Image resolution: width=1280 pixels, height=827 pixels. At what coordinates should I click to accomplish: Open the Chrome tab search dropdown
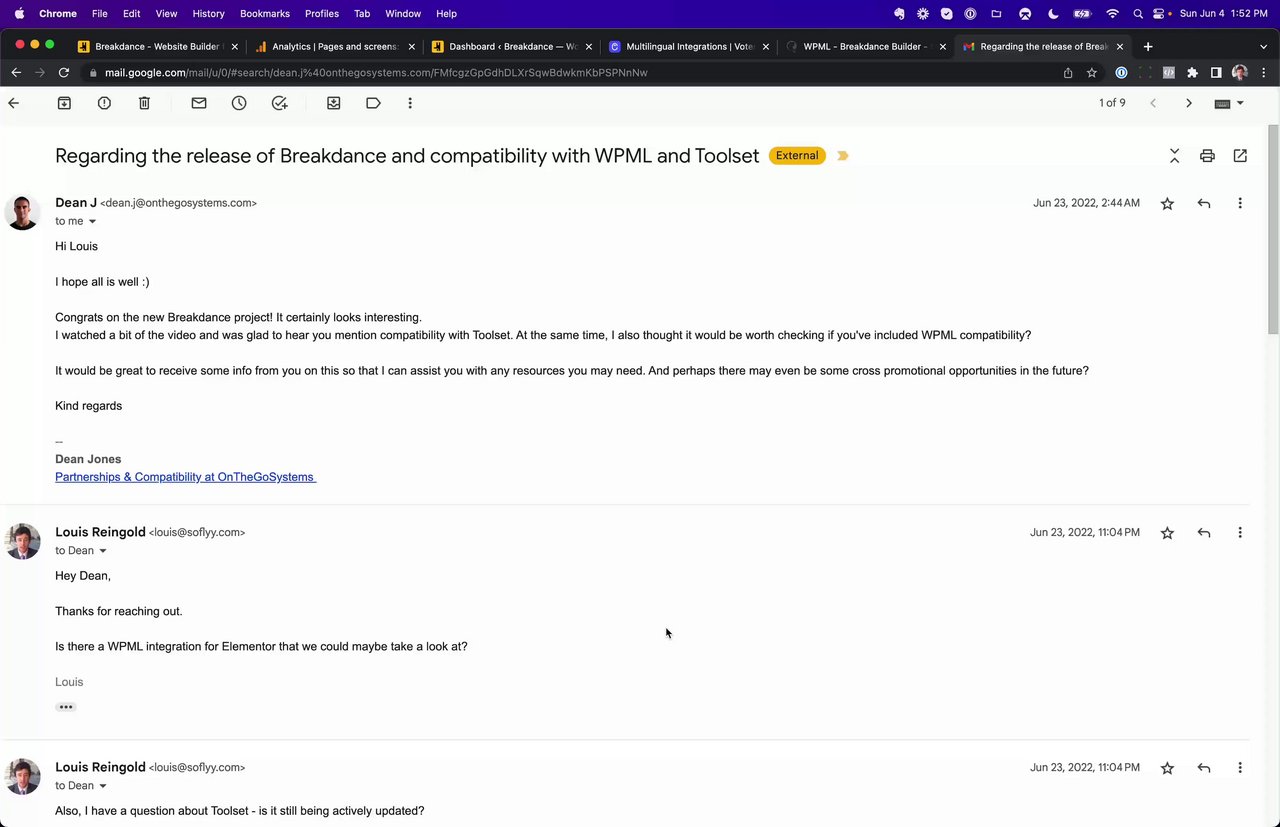click(x=1262, y=46)
